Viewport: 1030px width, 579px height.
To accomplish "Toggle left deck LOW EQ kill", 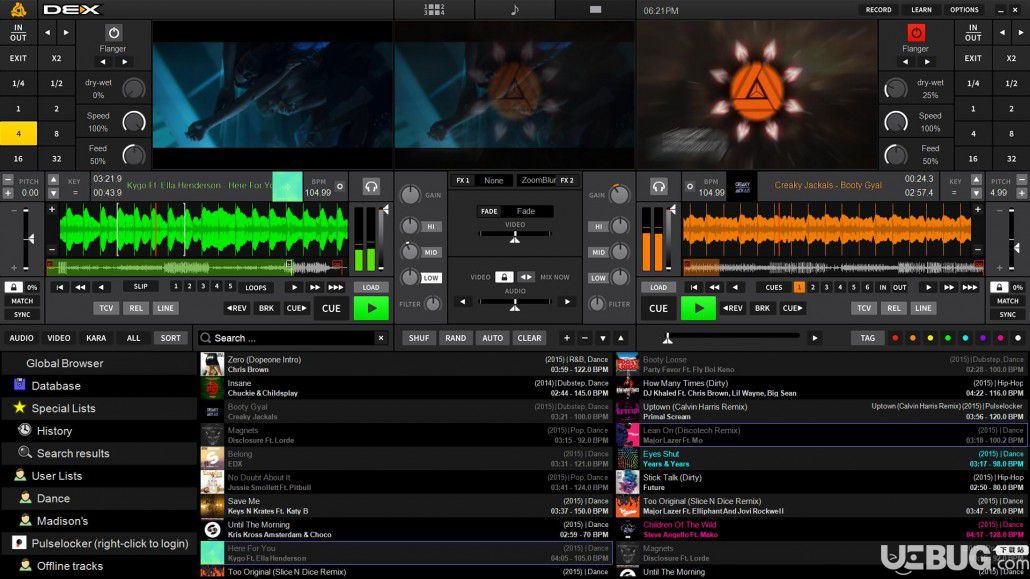I will point(431,278).
